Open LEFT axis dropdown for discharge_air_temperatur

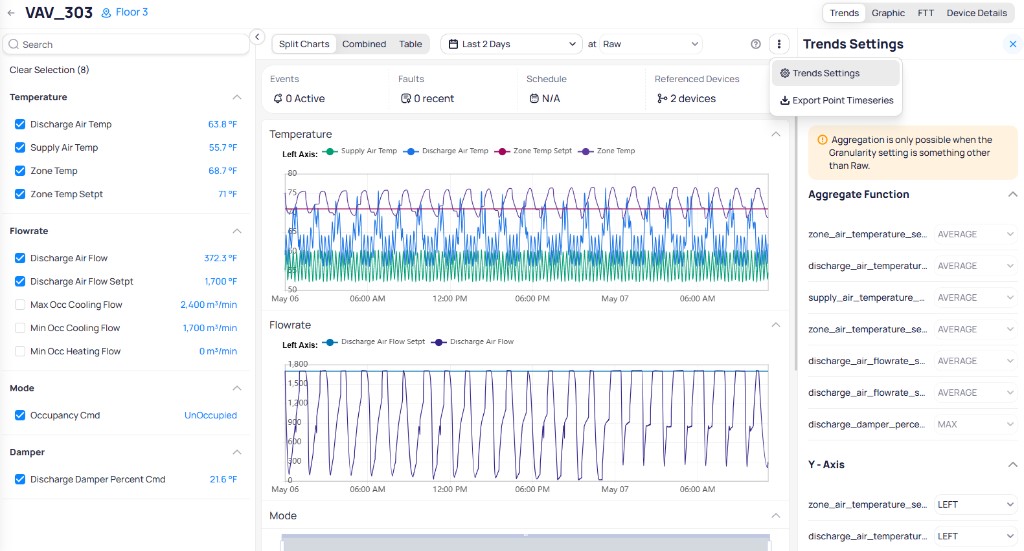(x=976, y=536)
